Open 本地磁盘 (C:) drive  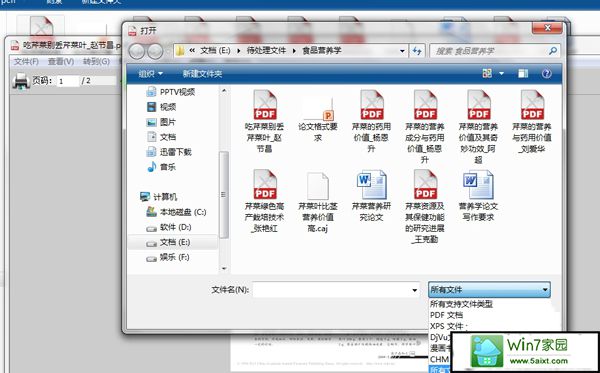tap(176, 212)
